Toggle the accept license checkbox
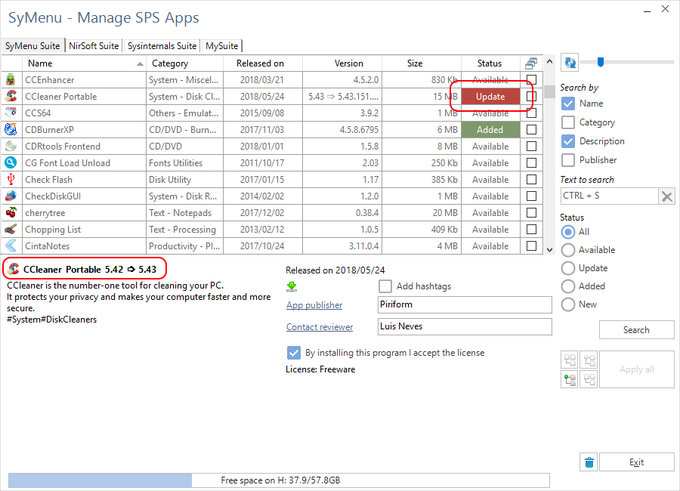Screen dimensions: 680x491 (x=294, y=353)
